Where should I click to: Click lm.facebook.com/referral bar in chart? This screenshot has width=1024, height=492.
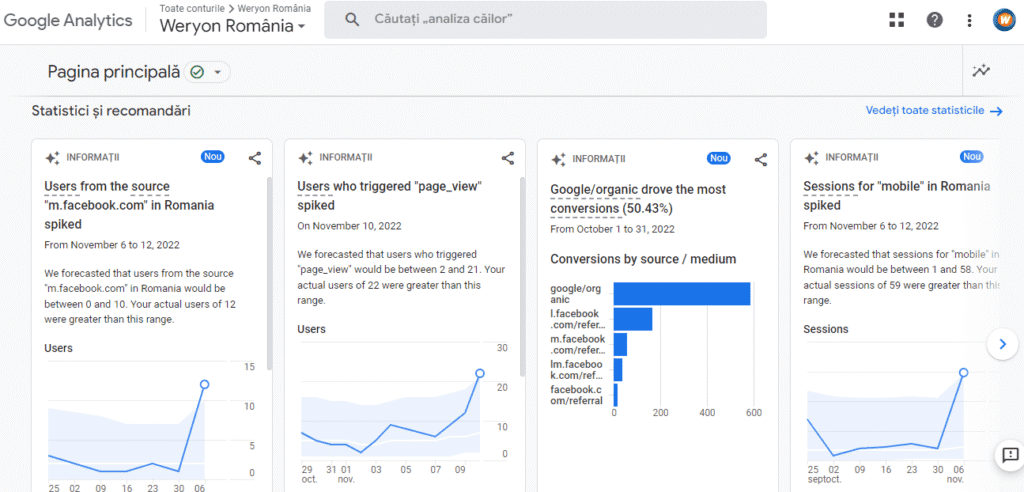click(618, 370)
